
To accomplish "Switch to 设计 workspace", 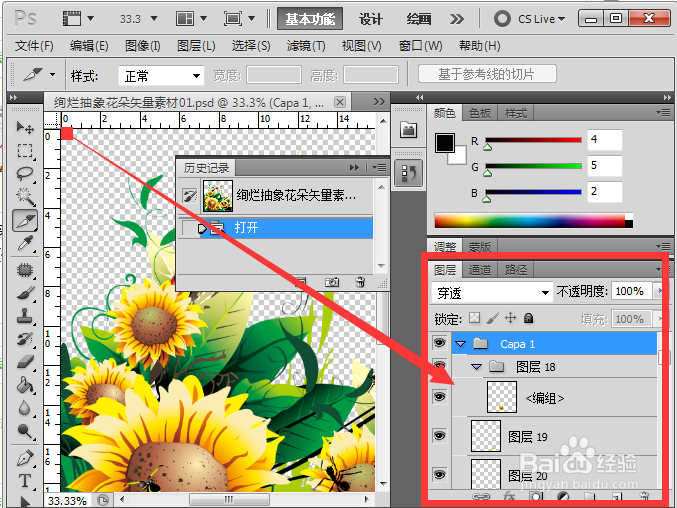I will (370, 19).
